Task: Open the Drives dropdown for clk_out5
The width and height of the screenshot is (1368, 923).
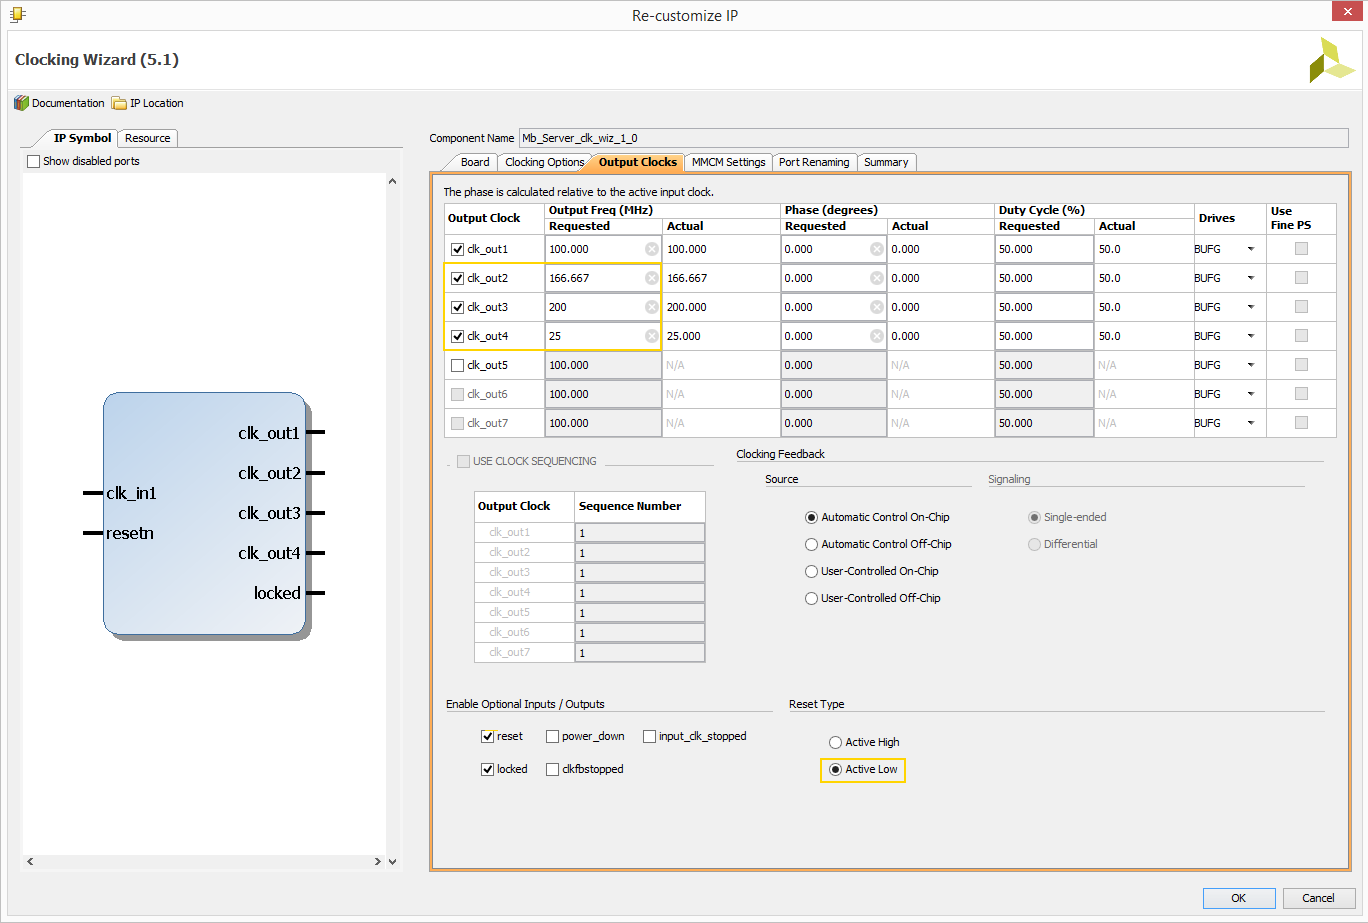Action: pos(1250,366)
